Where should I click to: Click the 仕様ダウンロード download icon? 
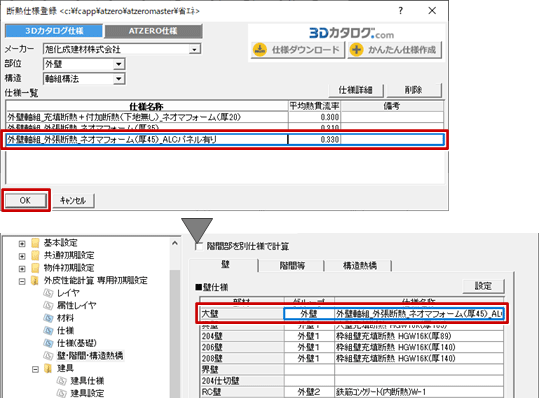[x=260, y=49]
